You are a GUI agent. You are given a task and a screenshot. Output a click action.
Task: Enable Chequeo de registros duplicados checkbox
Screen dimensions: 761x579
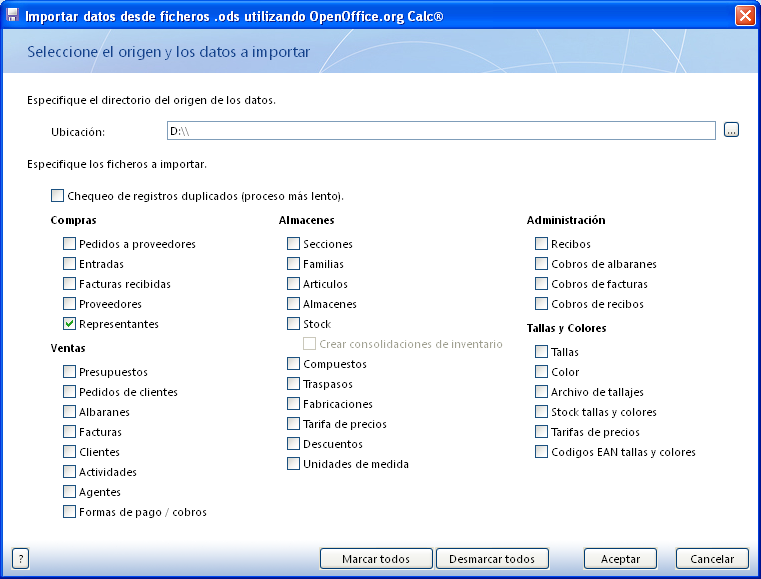pyautogui.click(x=57, y=196)
